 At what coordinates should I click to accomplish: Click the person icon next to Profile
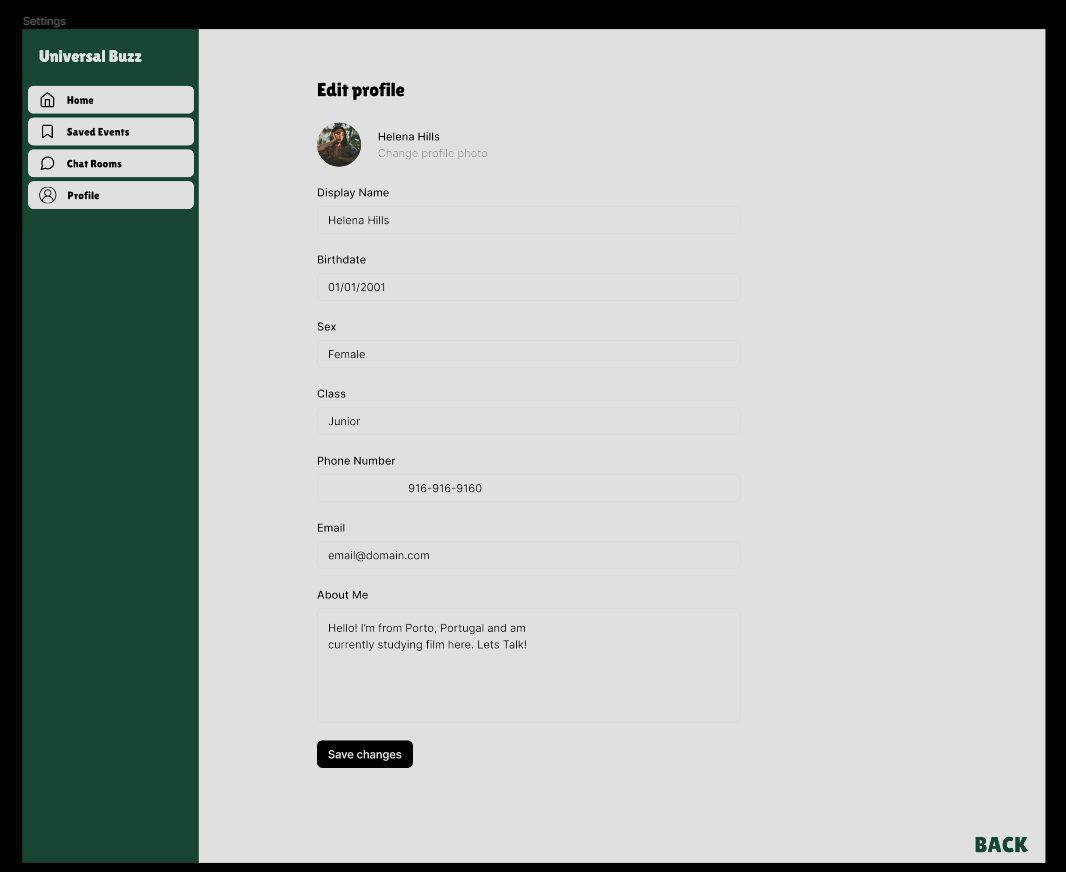tap(47, 194)
